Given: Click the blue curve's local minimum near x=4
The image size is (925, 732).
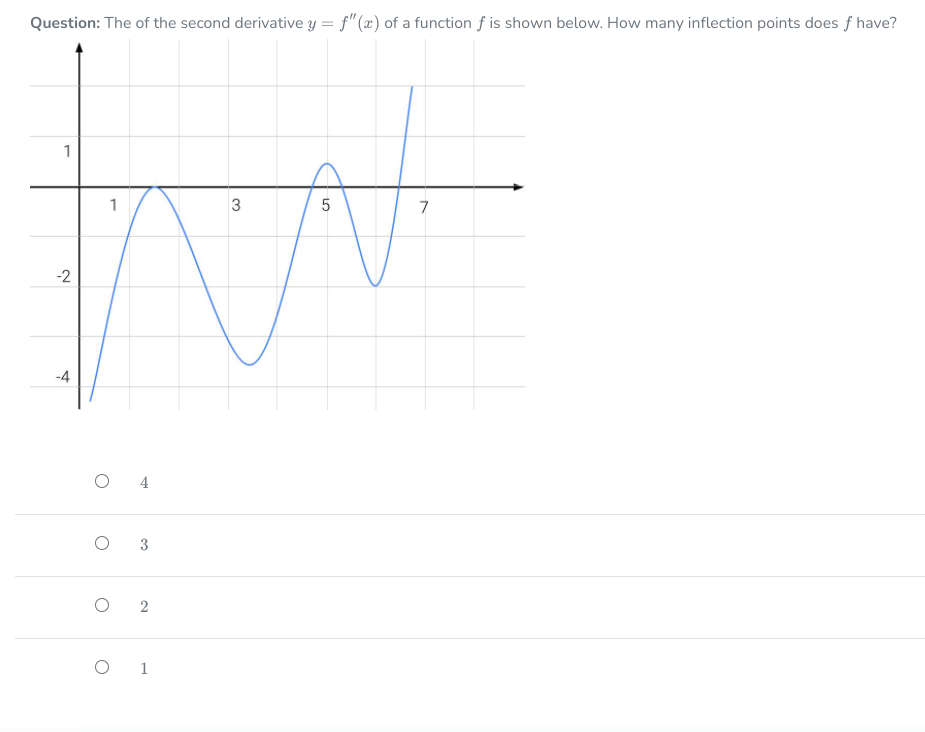Looking at the screenshot, I should coord(248,364).
